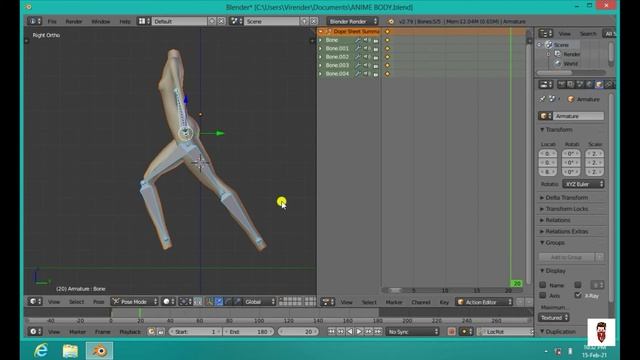Lock the Bone.004 channel
The height and width of the screenshot is (360, 640).
point(376,74)
